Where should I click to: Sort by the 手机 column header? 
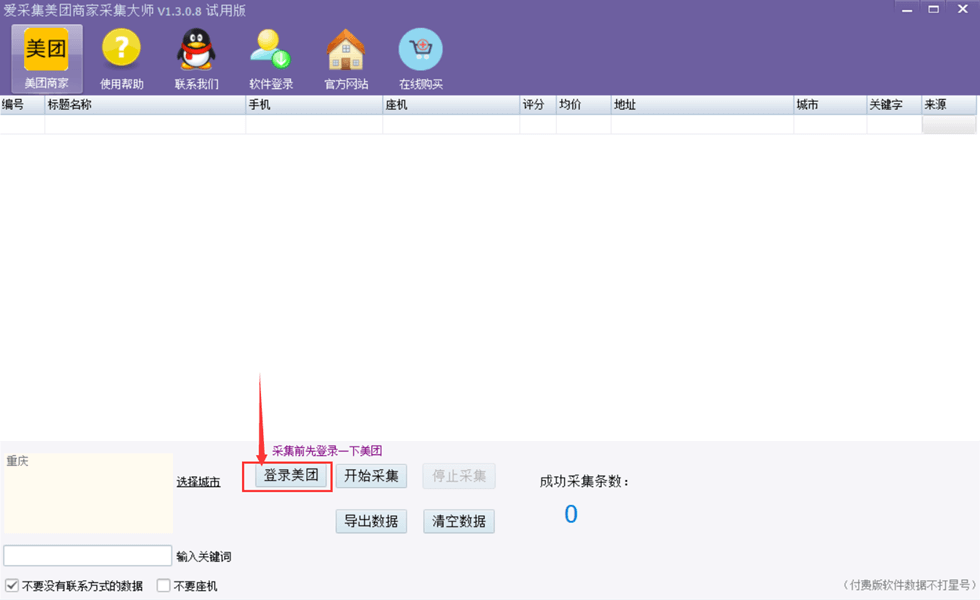[314, 105]
